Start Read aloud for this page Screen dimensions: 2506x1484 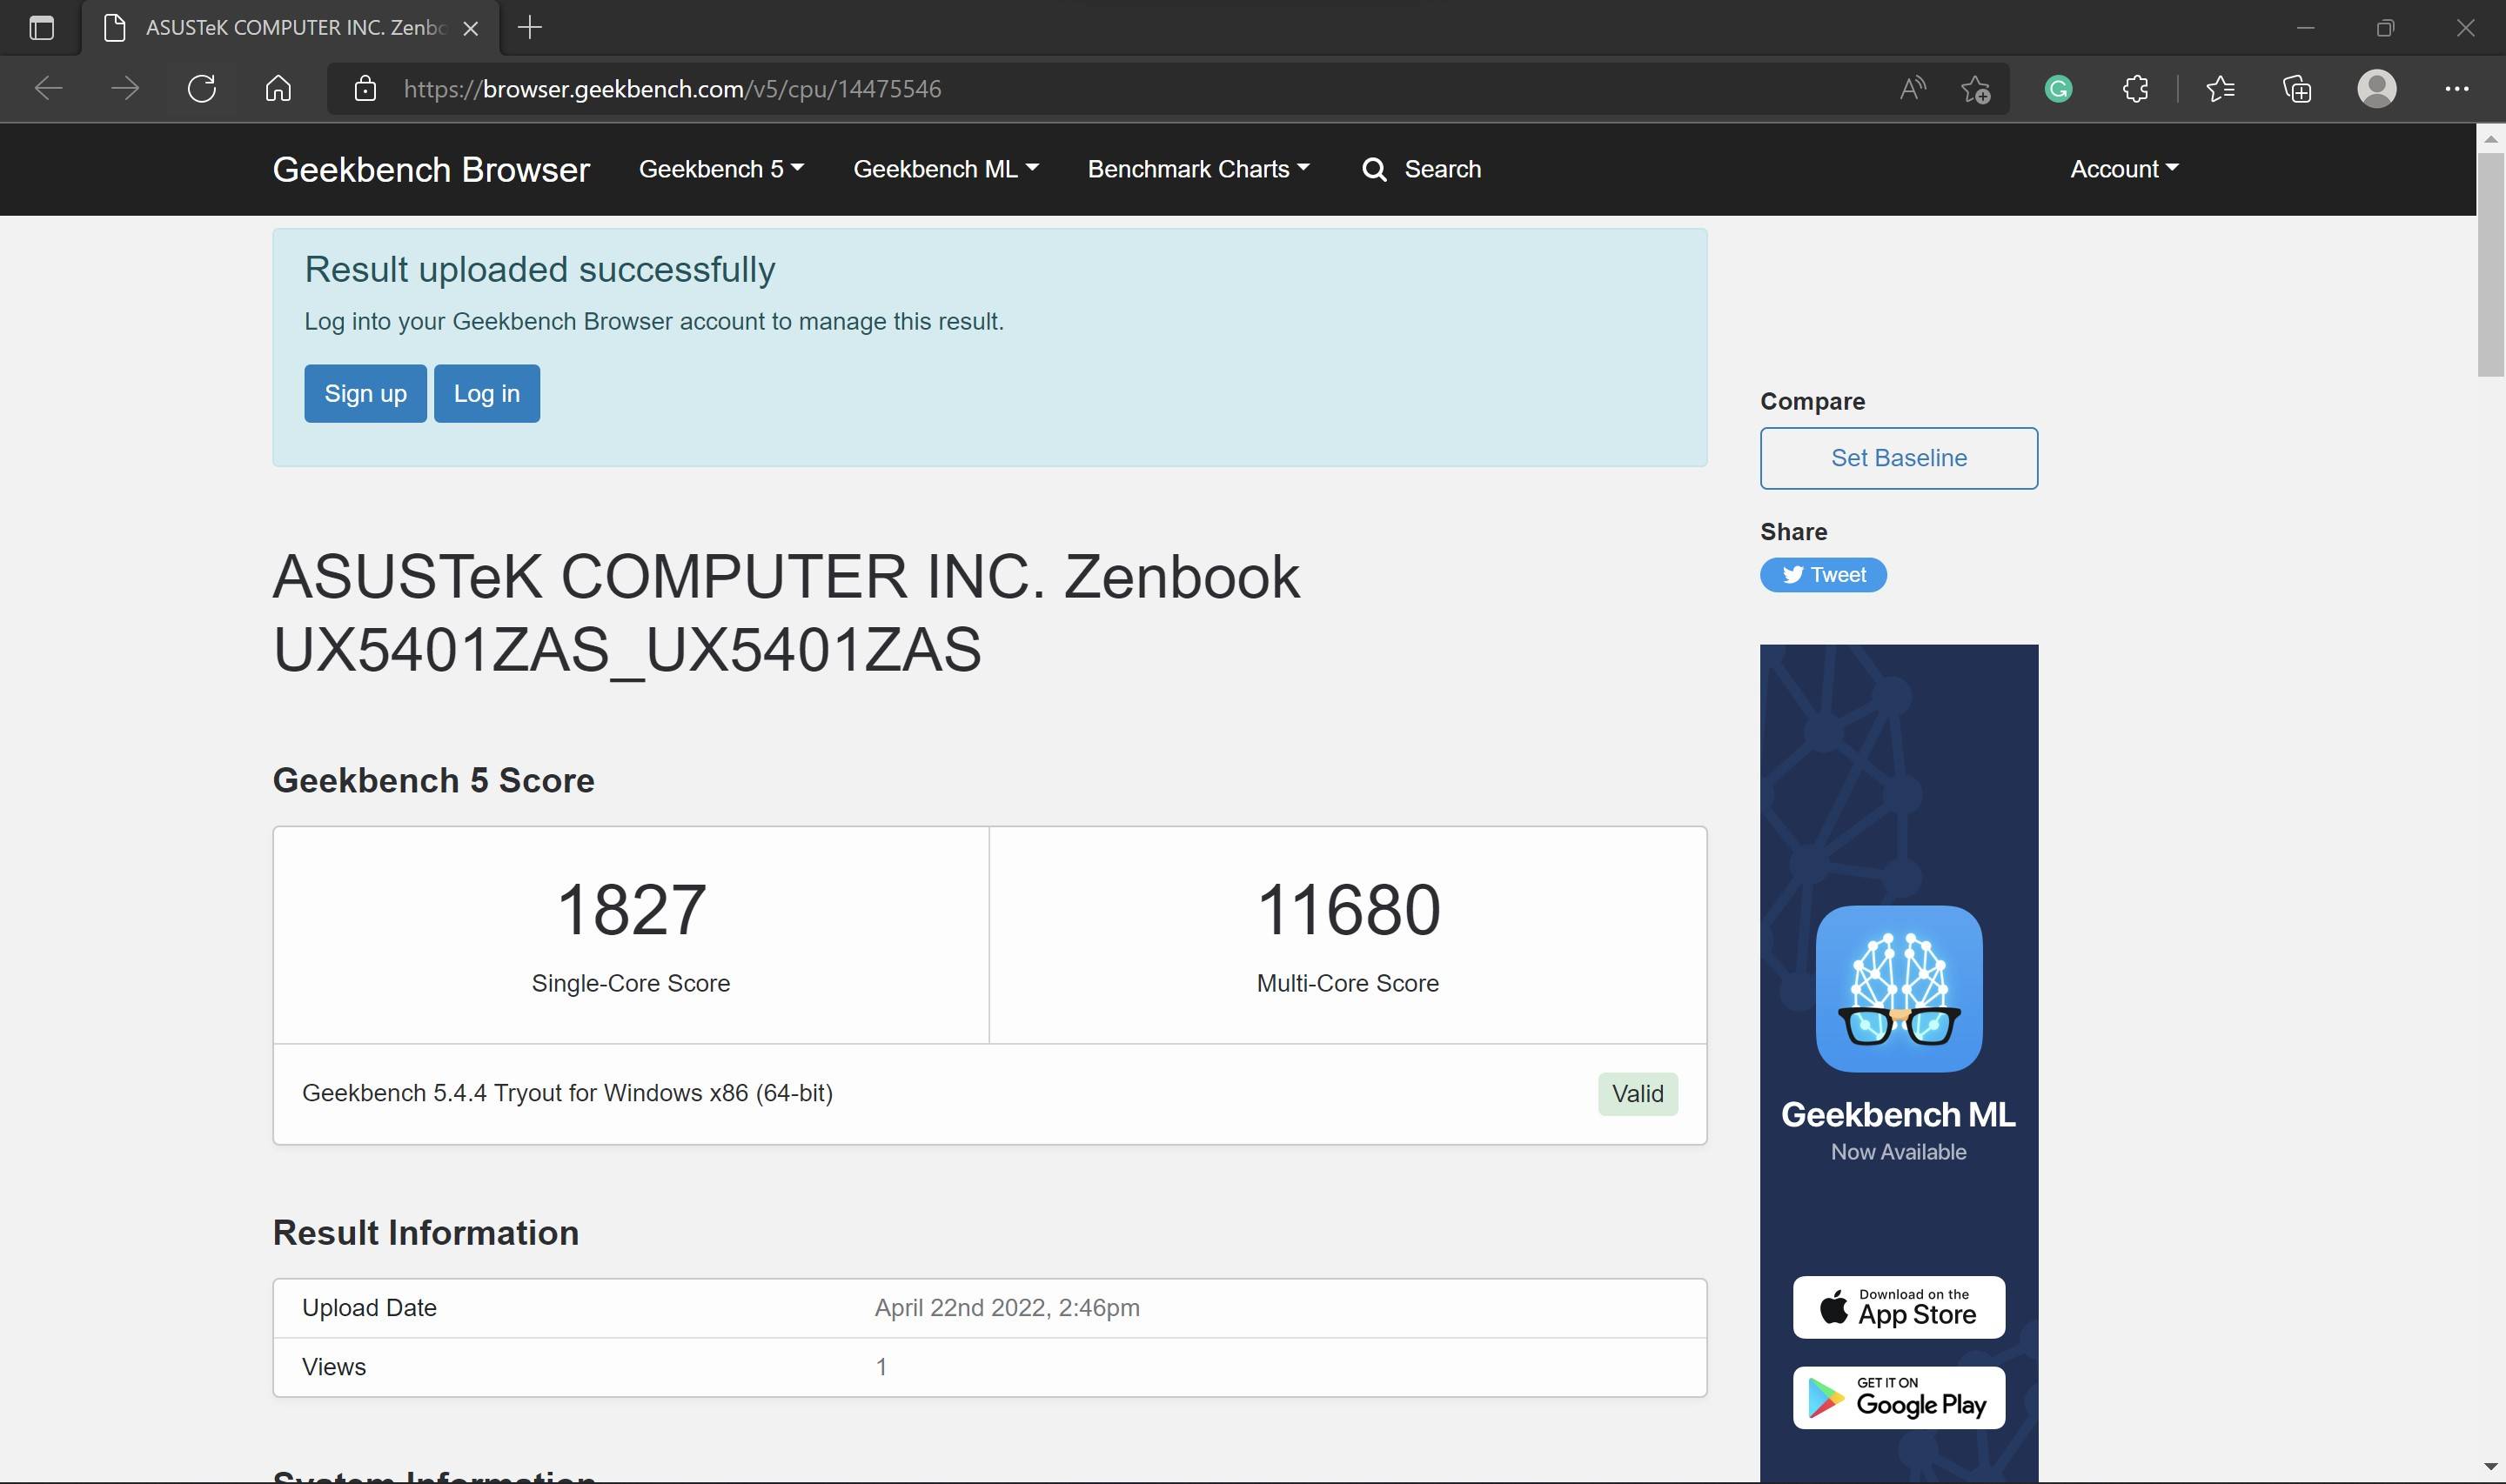tap(1912, 89)
